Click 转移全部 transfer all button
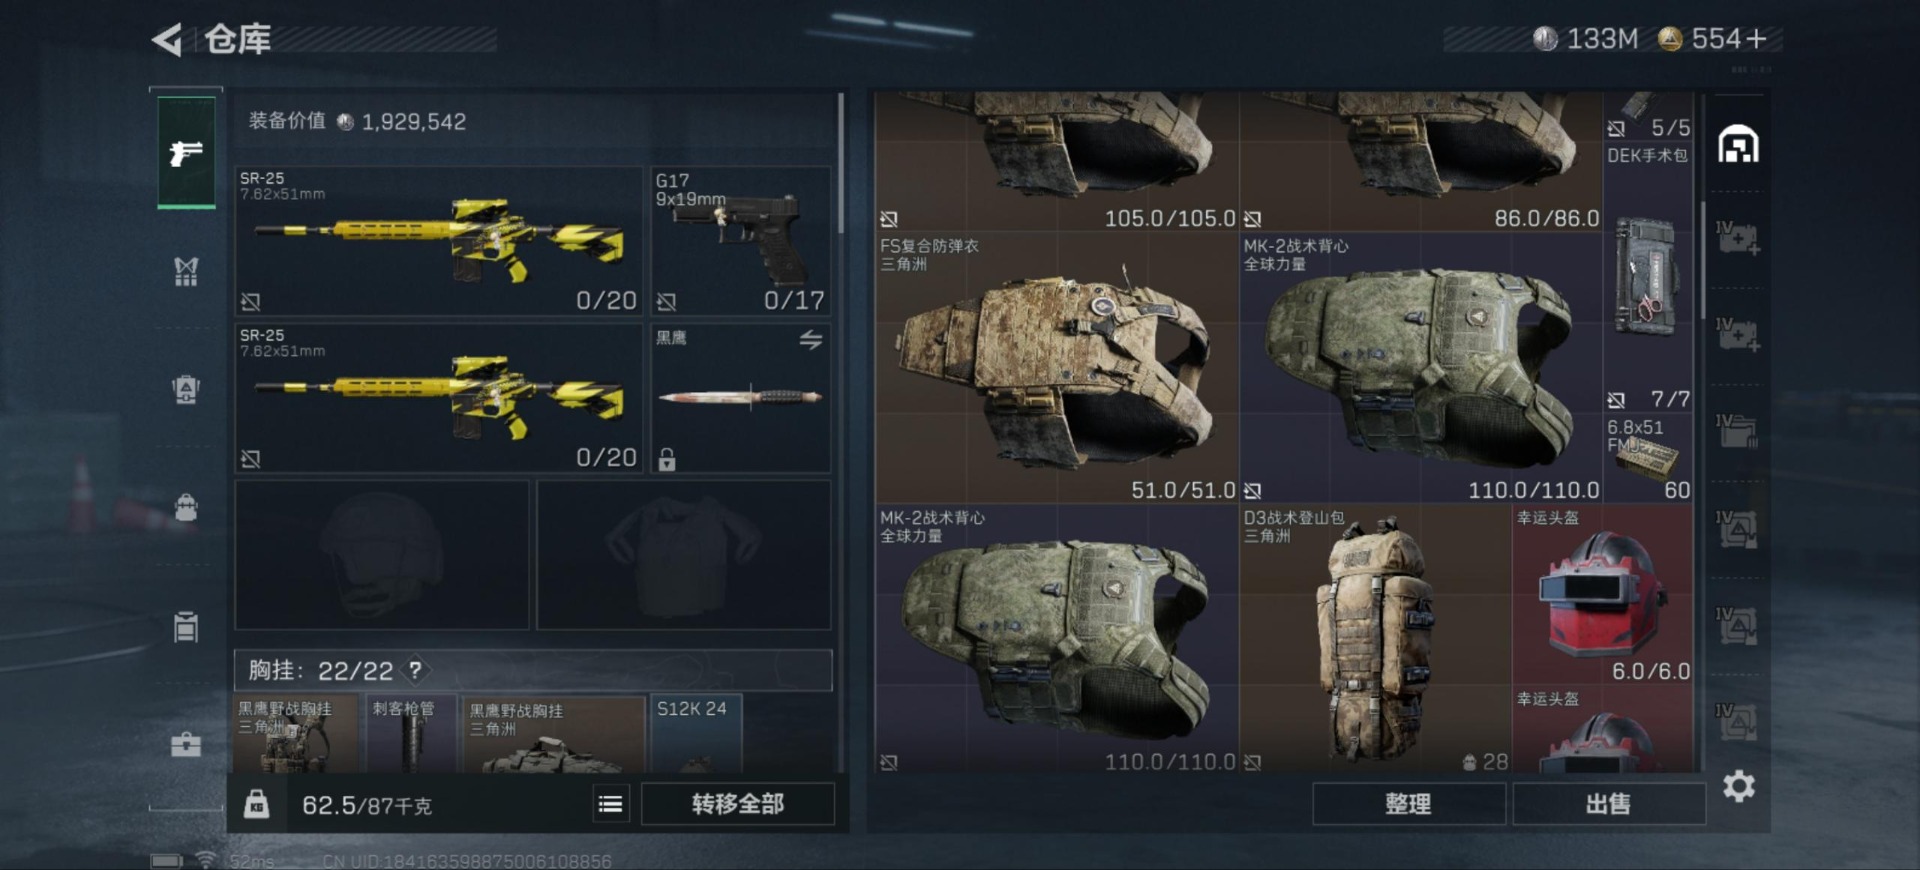The width and height of the screenshot is (1920, 870). coord(738,804)
